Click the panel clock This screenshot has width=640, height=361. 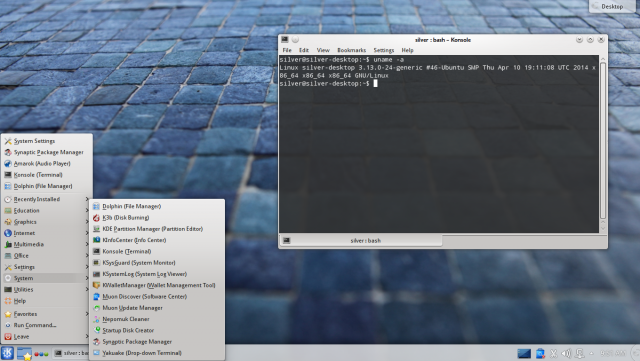[613, 353]
